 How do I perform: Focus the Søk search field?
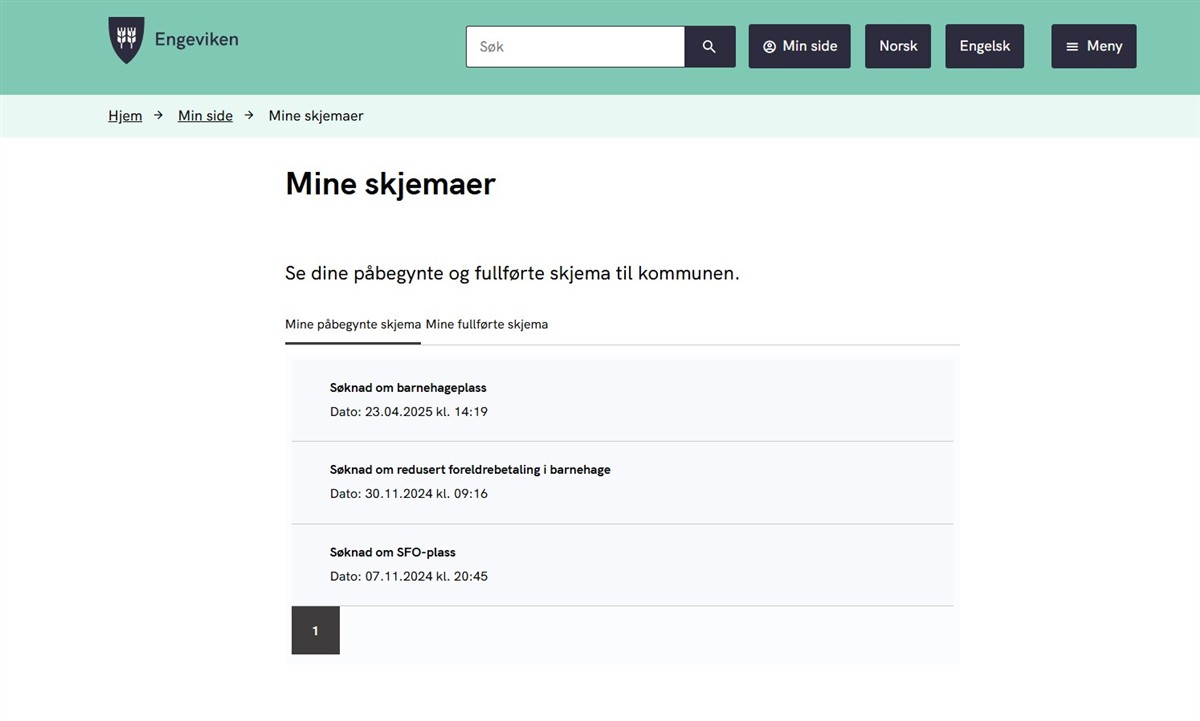575,46
